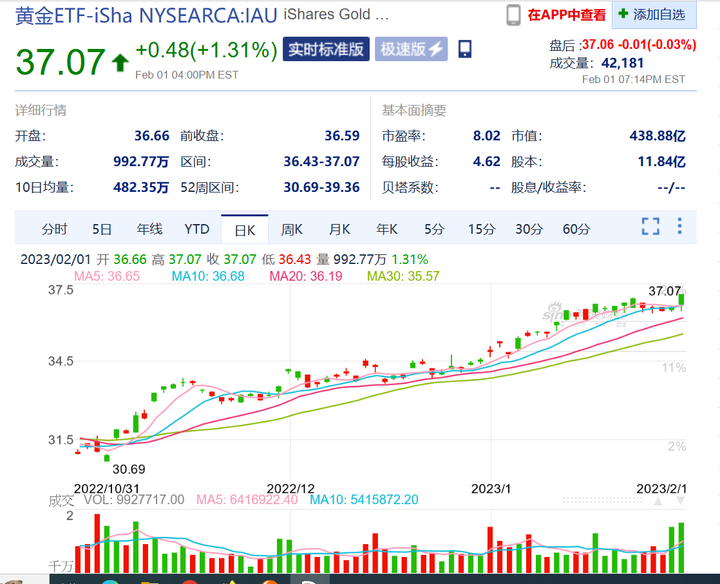This screenshot has width=720, height=584.
Task: Click the up triangle beside range slider
Action: click(658, 501)
